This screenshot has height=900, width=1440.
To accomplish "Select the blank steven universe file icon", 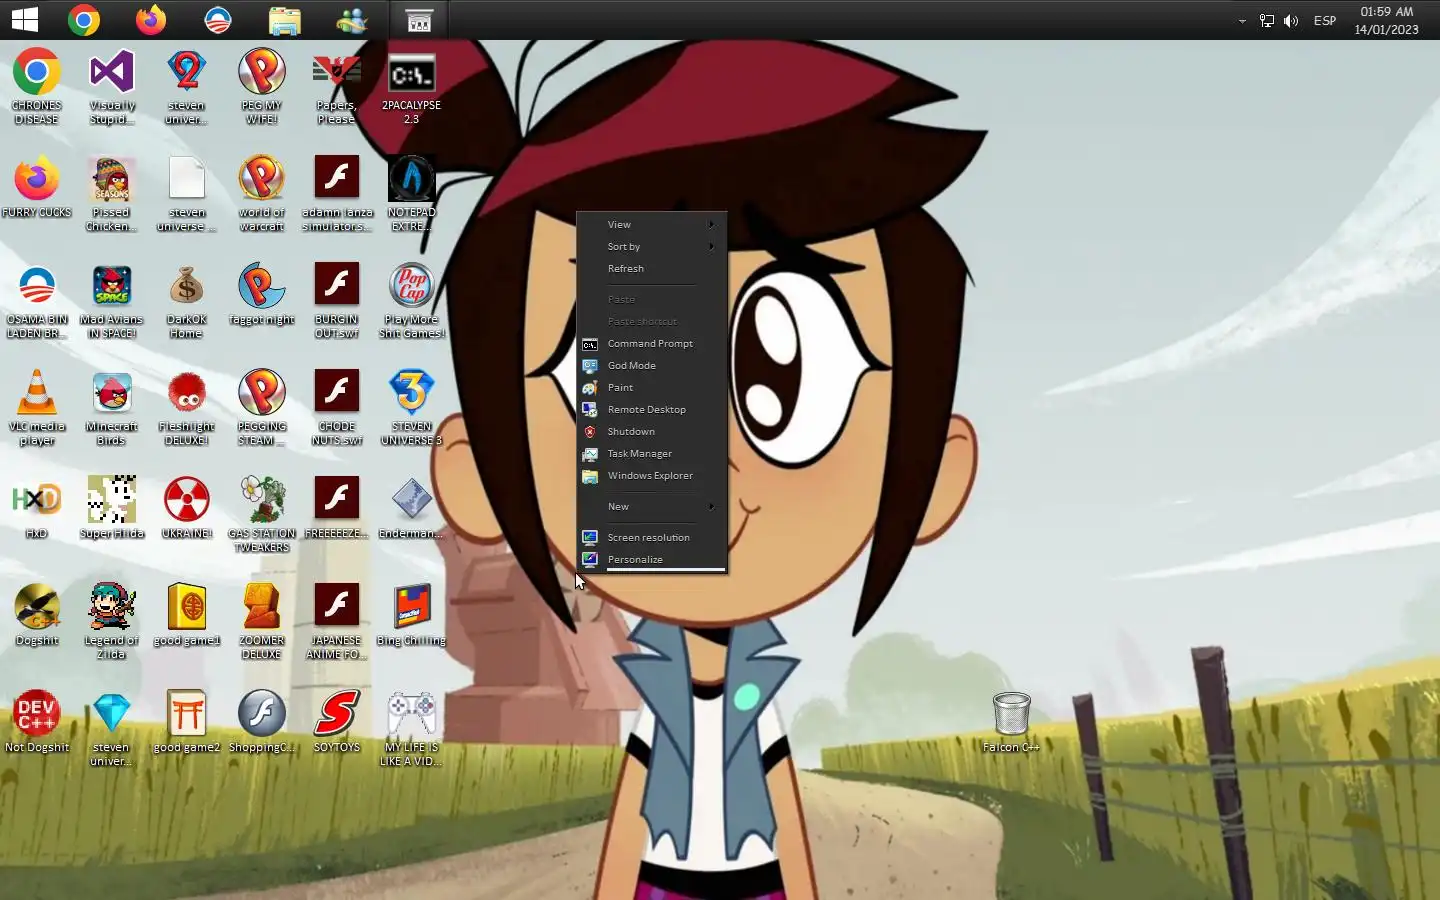I will [186, 194].
